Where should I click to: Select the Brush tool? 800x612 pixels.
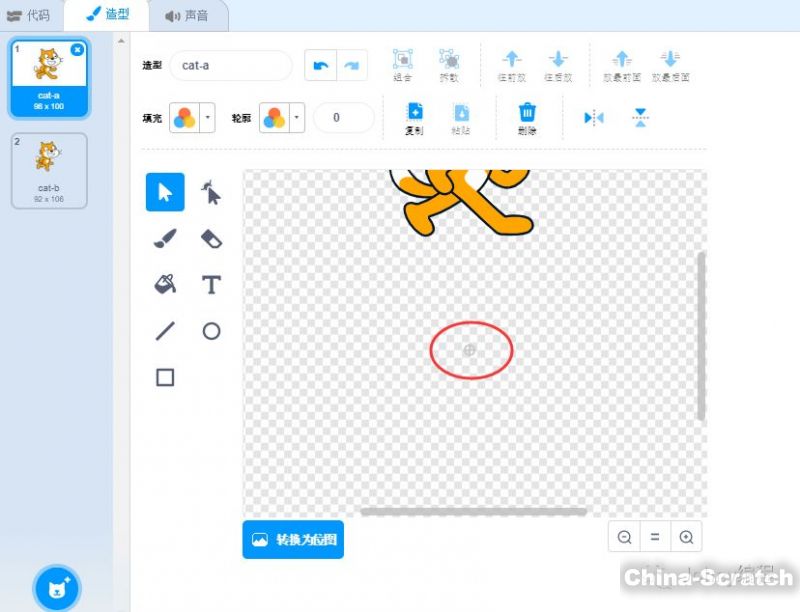coord(165,238)
